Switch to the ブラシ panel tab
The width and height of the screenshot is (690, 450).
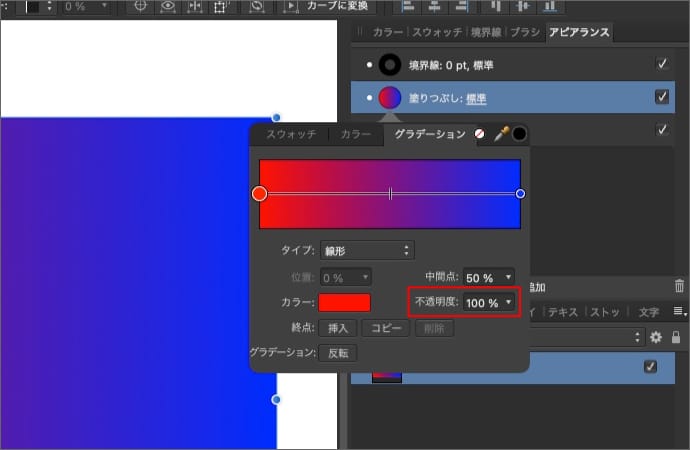[524, 32]
